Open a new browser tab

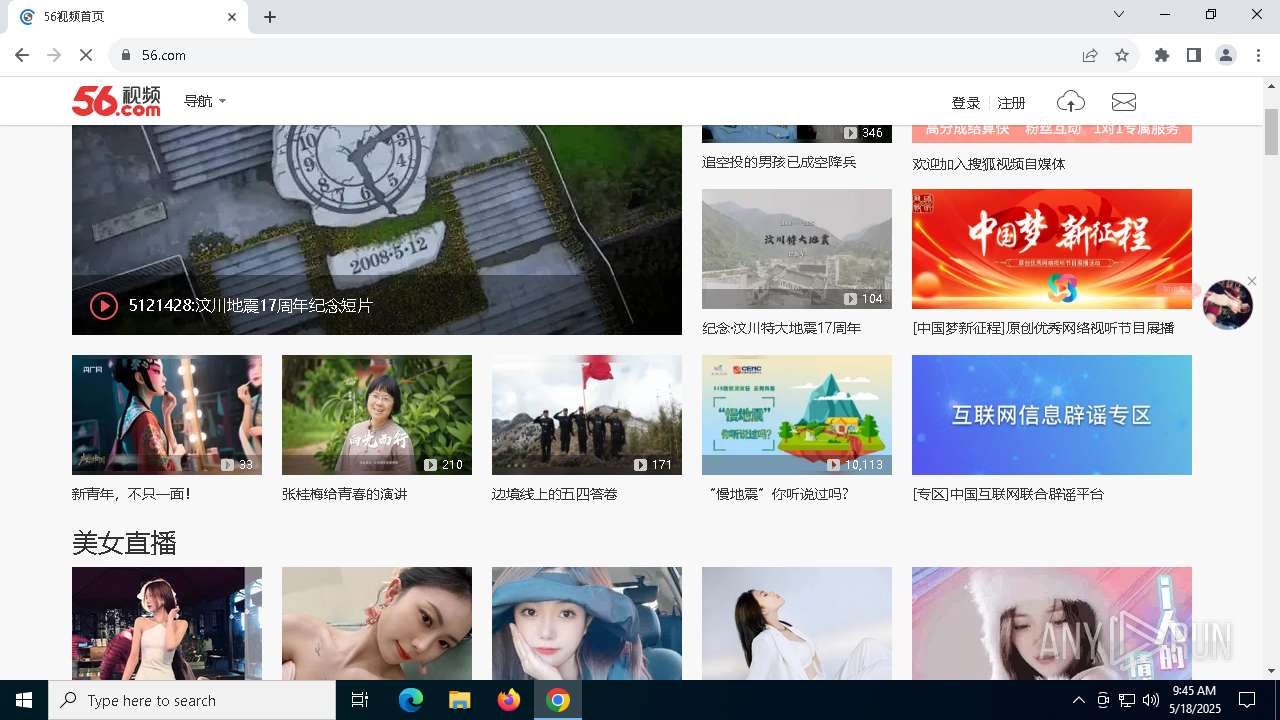coord(270,17)
